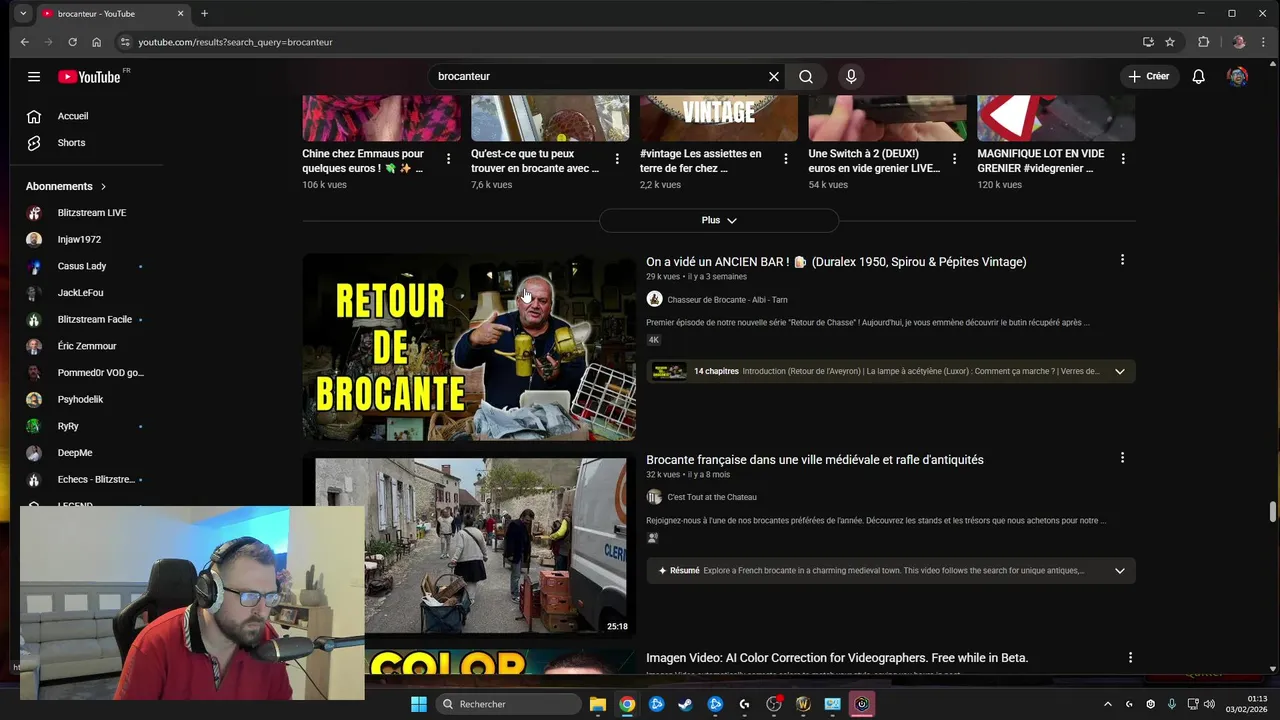The image size is (1280, 720).
Task: Open the YouTube hamburger guide menu
Action: point(34,77)
